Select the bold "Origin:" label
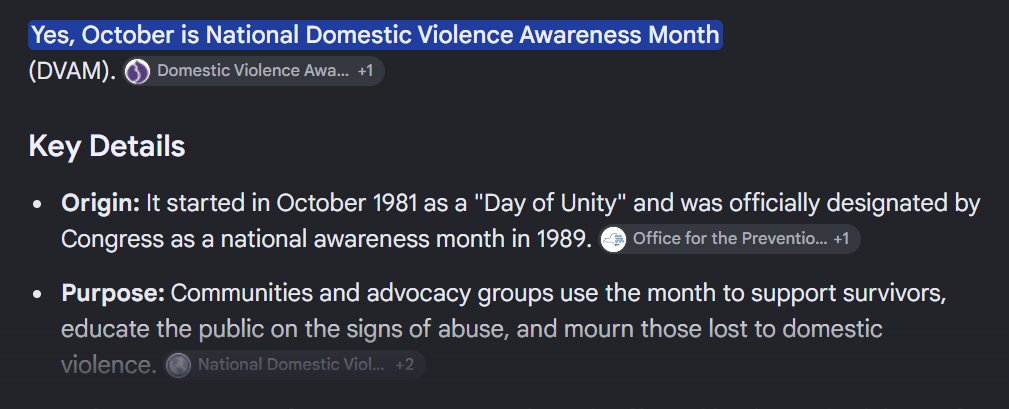Viewport: 1009px width, 409px height. click(100, 204)
